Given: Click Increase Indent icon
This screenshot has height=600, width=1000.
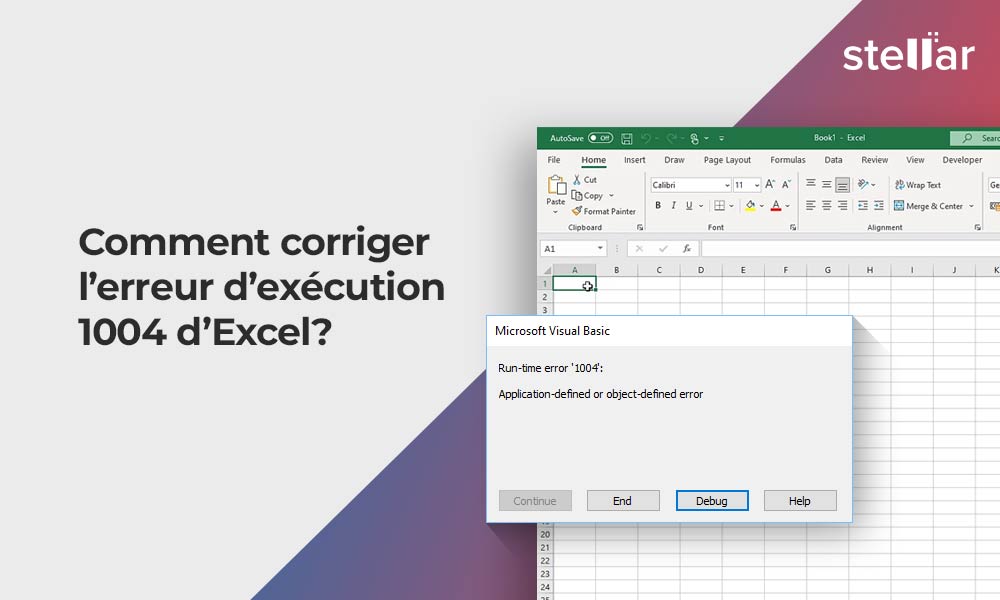Looking at the screenshot, I should (x=879, y=205).
